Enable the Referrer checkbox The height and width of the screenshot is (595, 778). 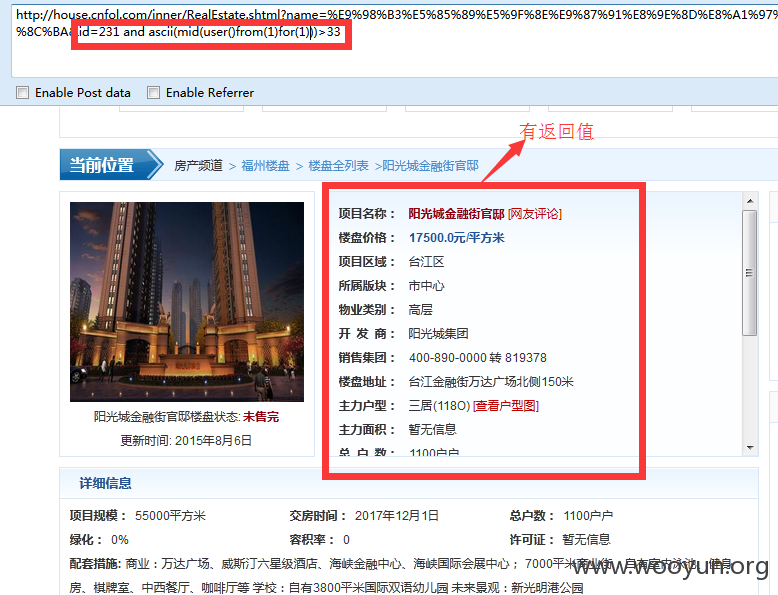pyautogui.click(x=153, y=93)
